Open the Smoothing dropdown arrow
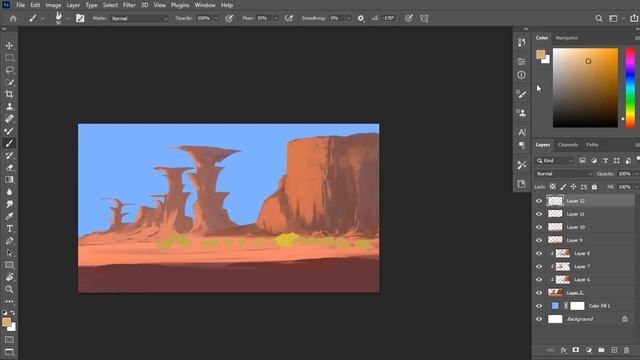The image size is (640, 360). tap(348, 18)
